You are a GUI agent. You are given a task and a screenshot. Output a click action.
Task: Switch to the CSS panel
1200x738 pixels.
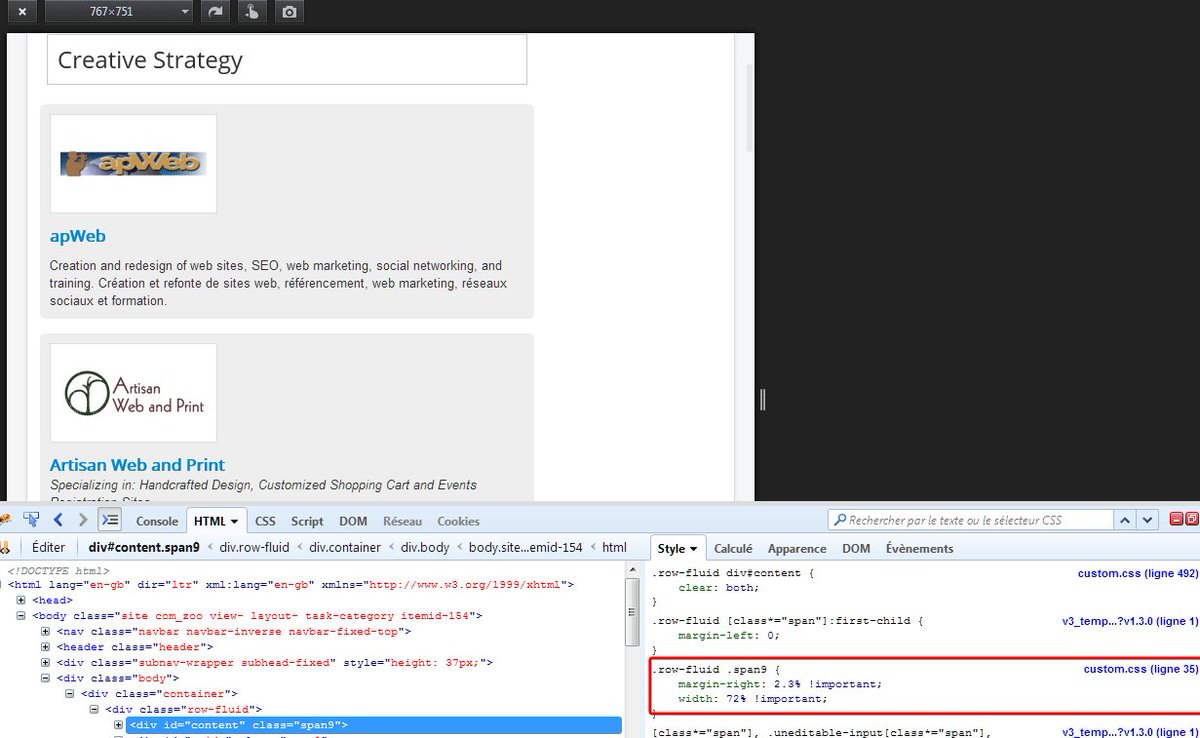pyautogui.click(x=265, y=521)
